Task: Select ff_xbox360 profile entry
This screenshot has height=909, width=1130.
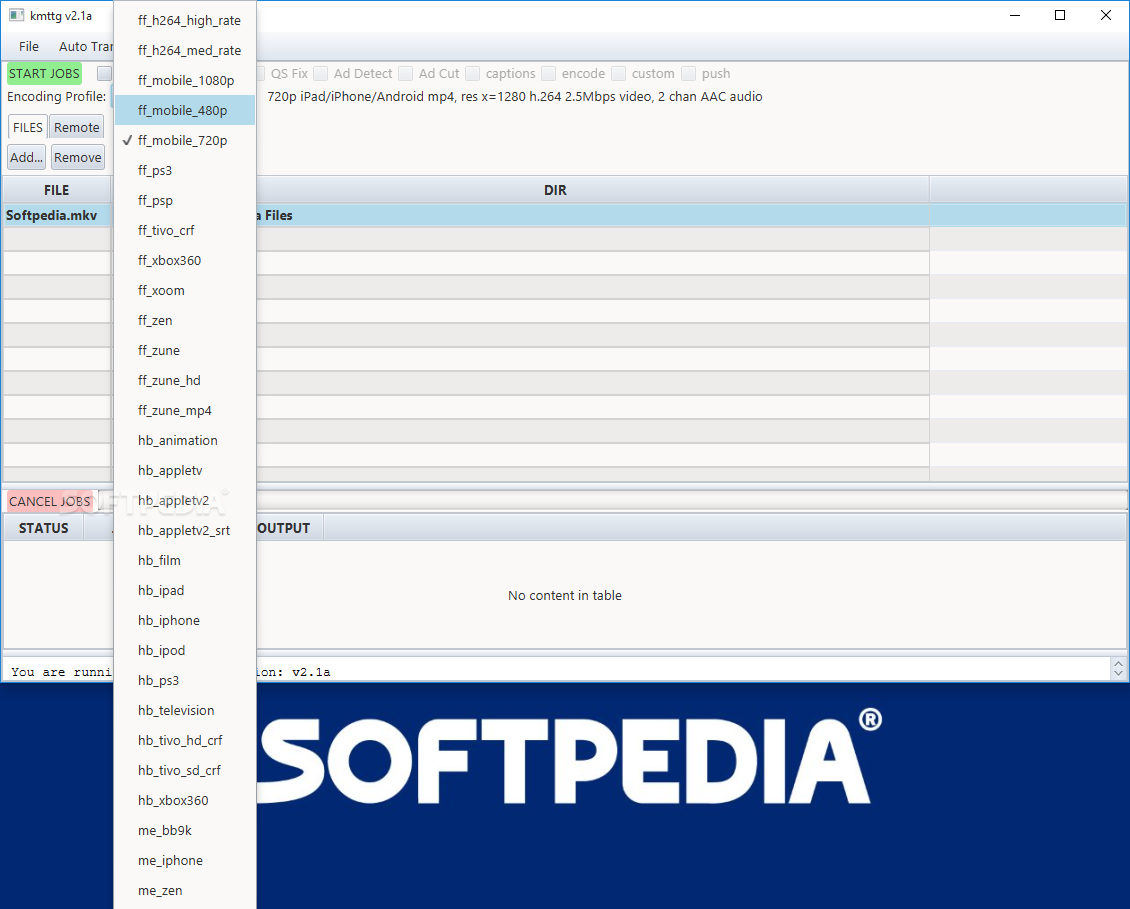Action: click(x=185, y=260)
